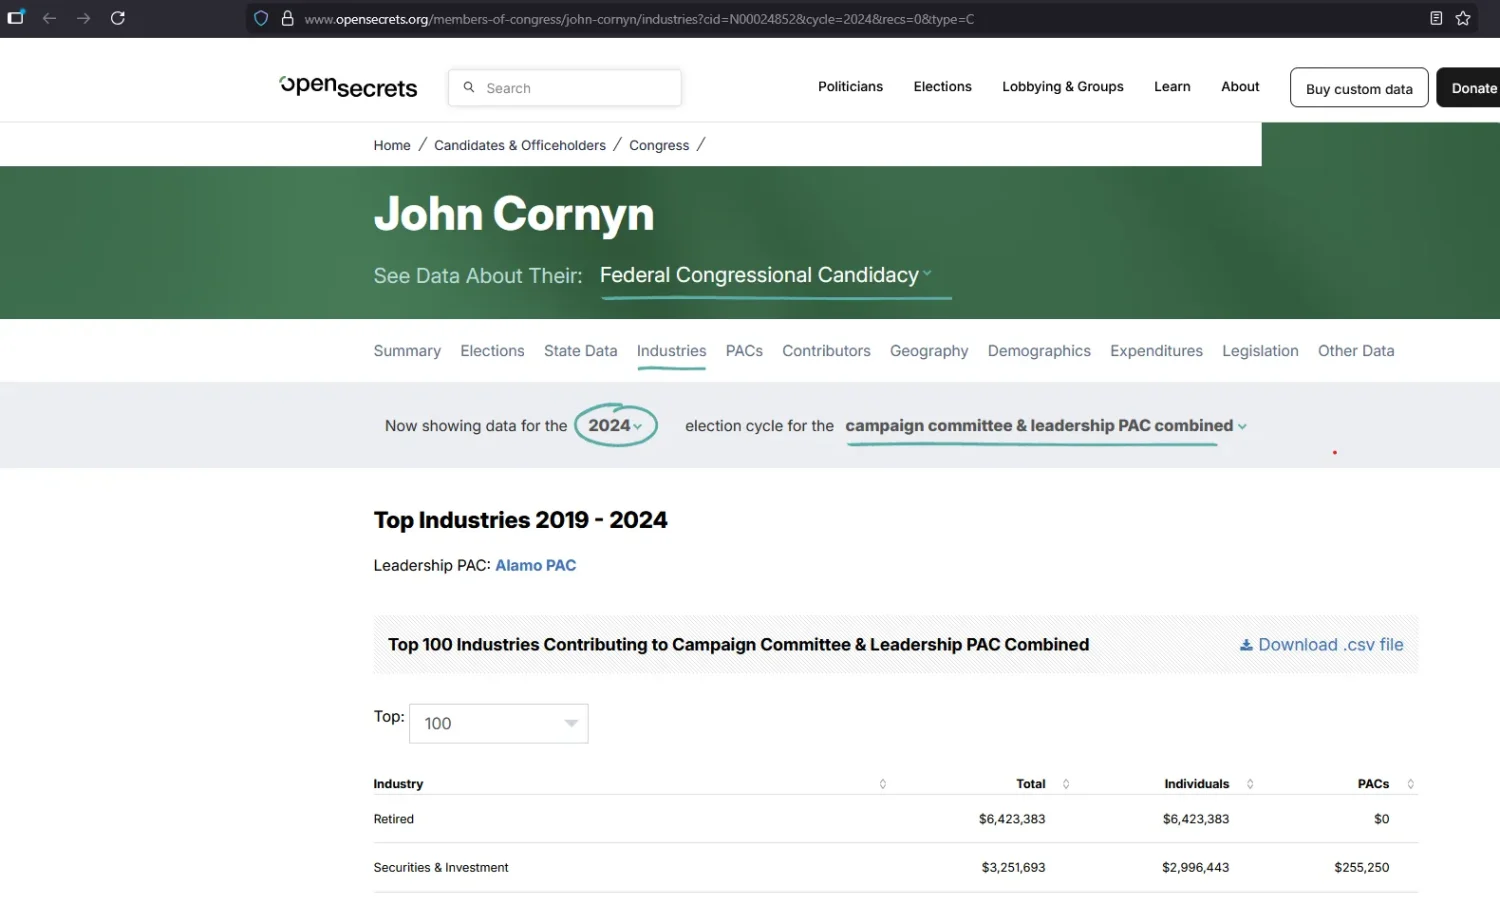Expand campaign committee & leadership PAC combined dropdown
Image resolution: width=1500 pixels, height=904 pixels.
pyautogui.click(x=1046, y=426)
